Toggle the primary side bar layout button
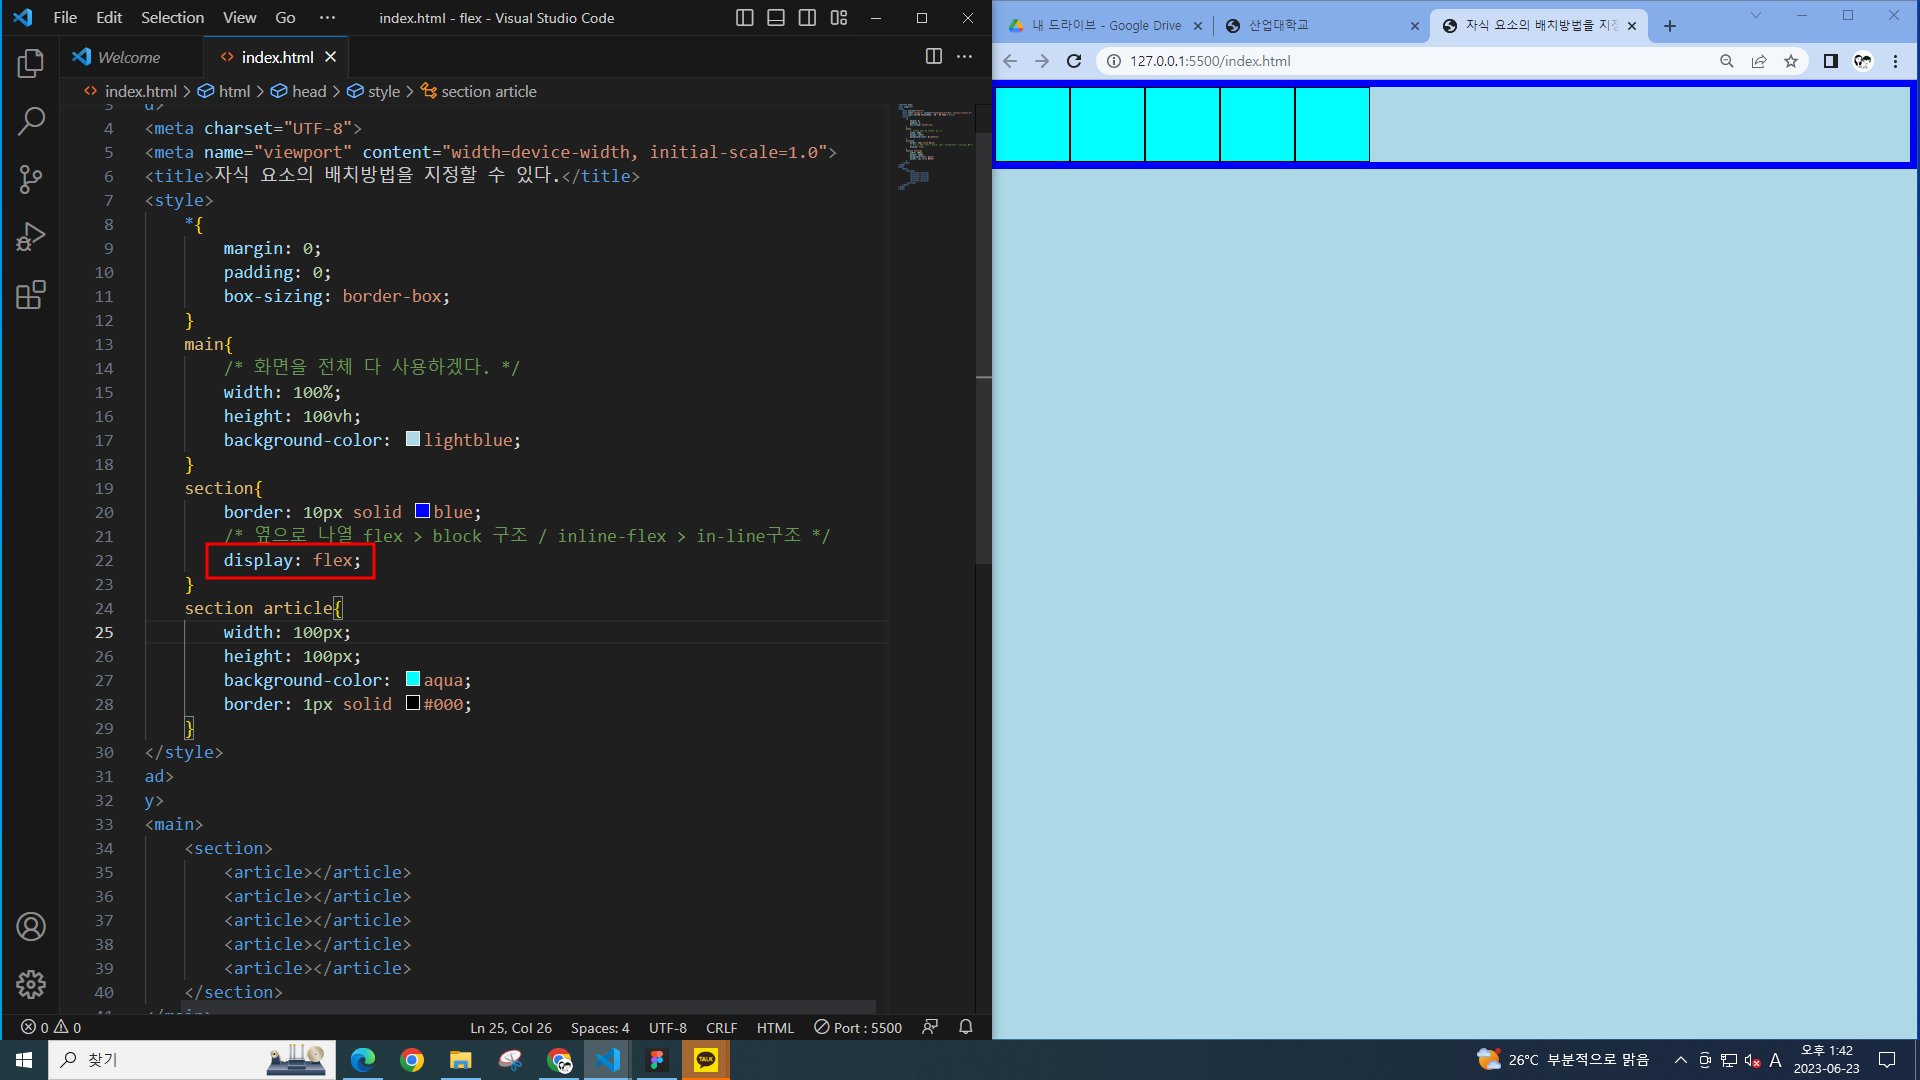This screenshot has height=1080, width=1920. (744, 18)
